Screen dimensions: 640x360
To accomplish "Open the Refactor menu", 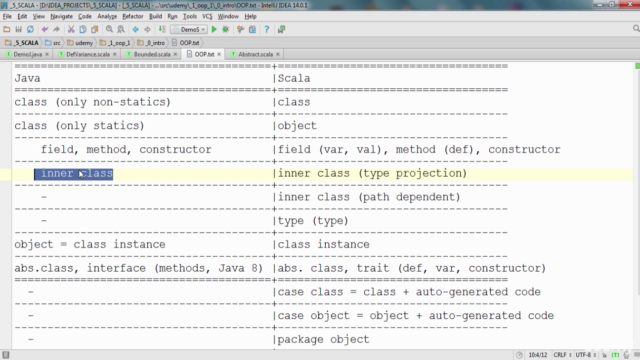I will (133, 16).
